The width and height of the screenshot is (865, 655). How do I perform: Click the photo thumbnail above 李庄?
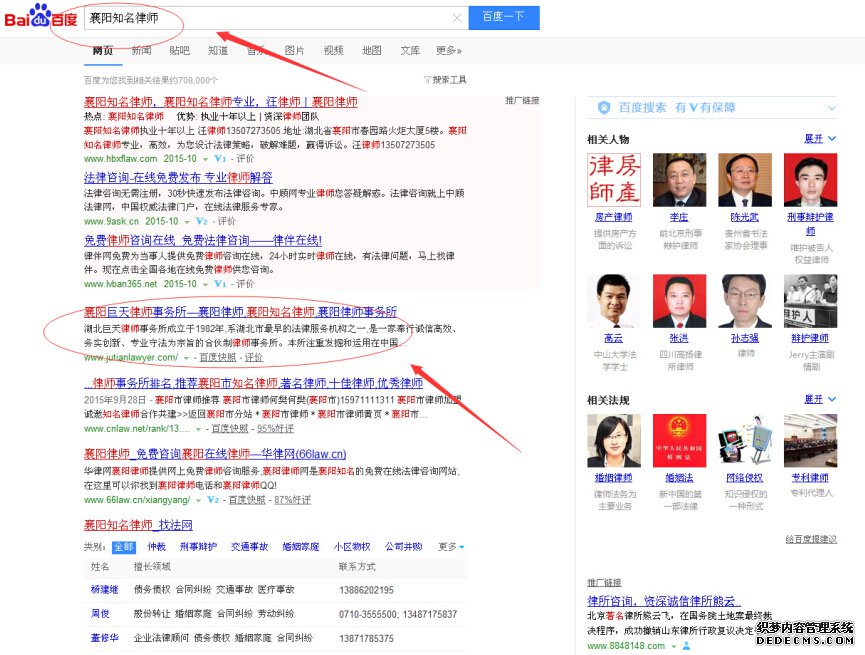coord(679,180)
